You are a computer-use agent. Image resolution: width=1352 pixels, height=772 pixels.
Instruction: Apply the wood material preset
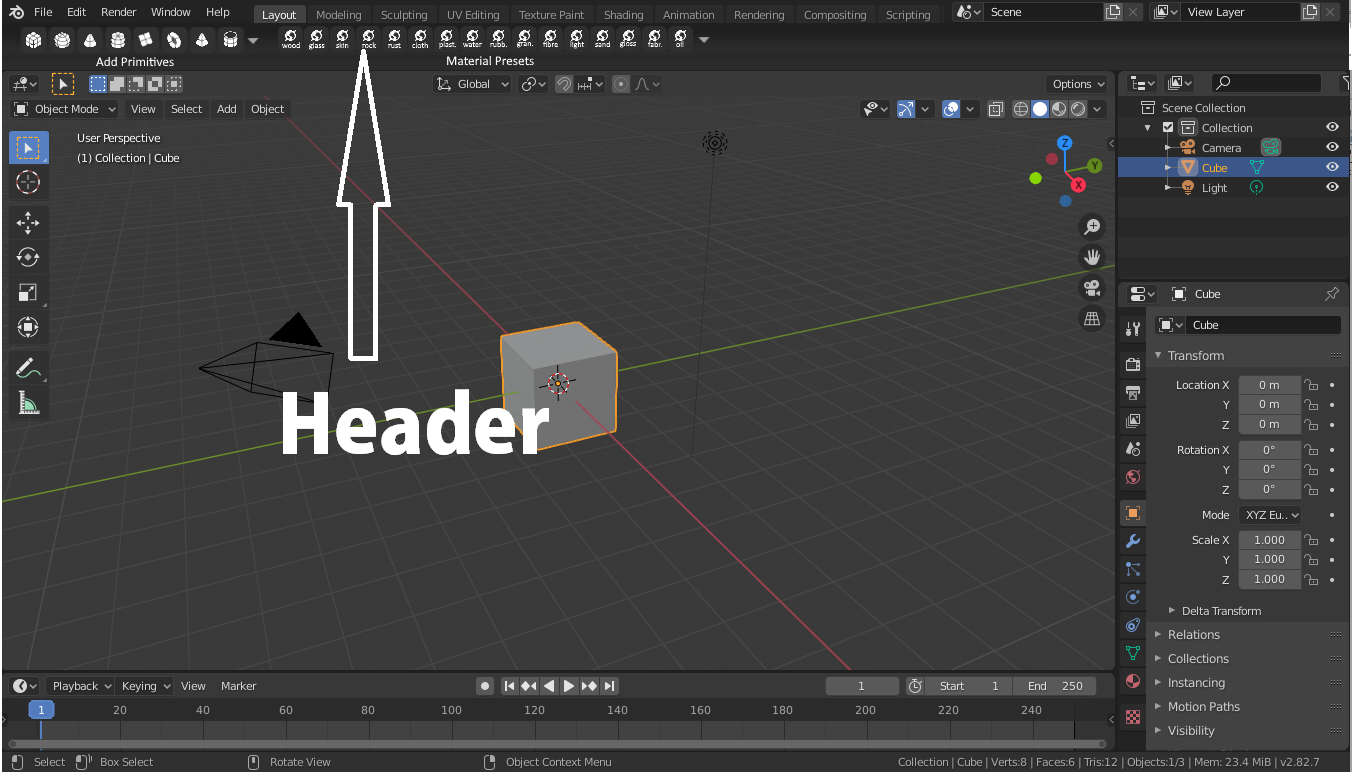coord(291,39)
